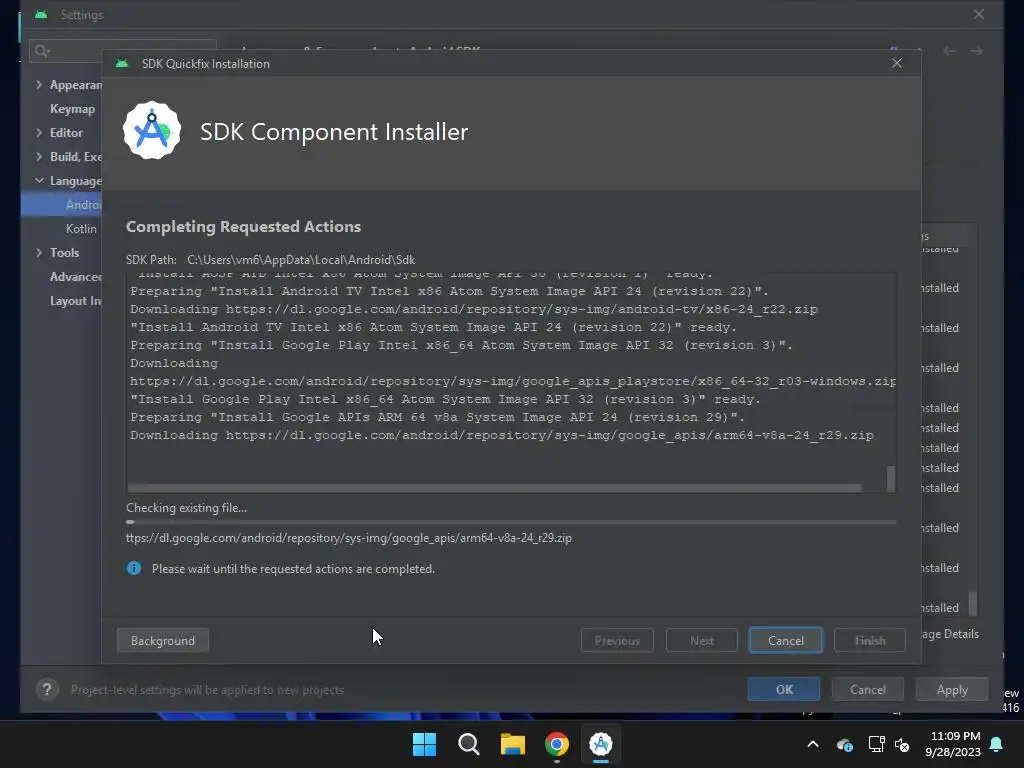Close the Settings window
Image resolution: width=1024 pixels, height=768 pixels.
coord(978,14)
